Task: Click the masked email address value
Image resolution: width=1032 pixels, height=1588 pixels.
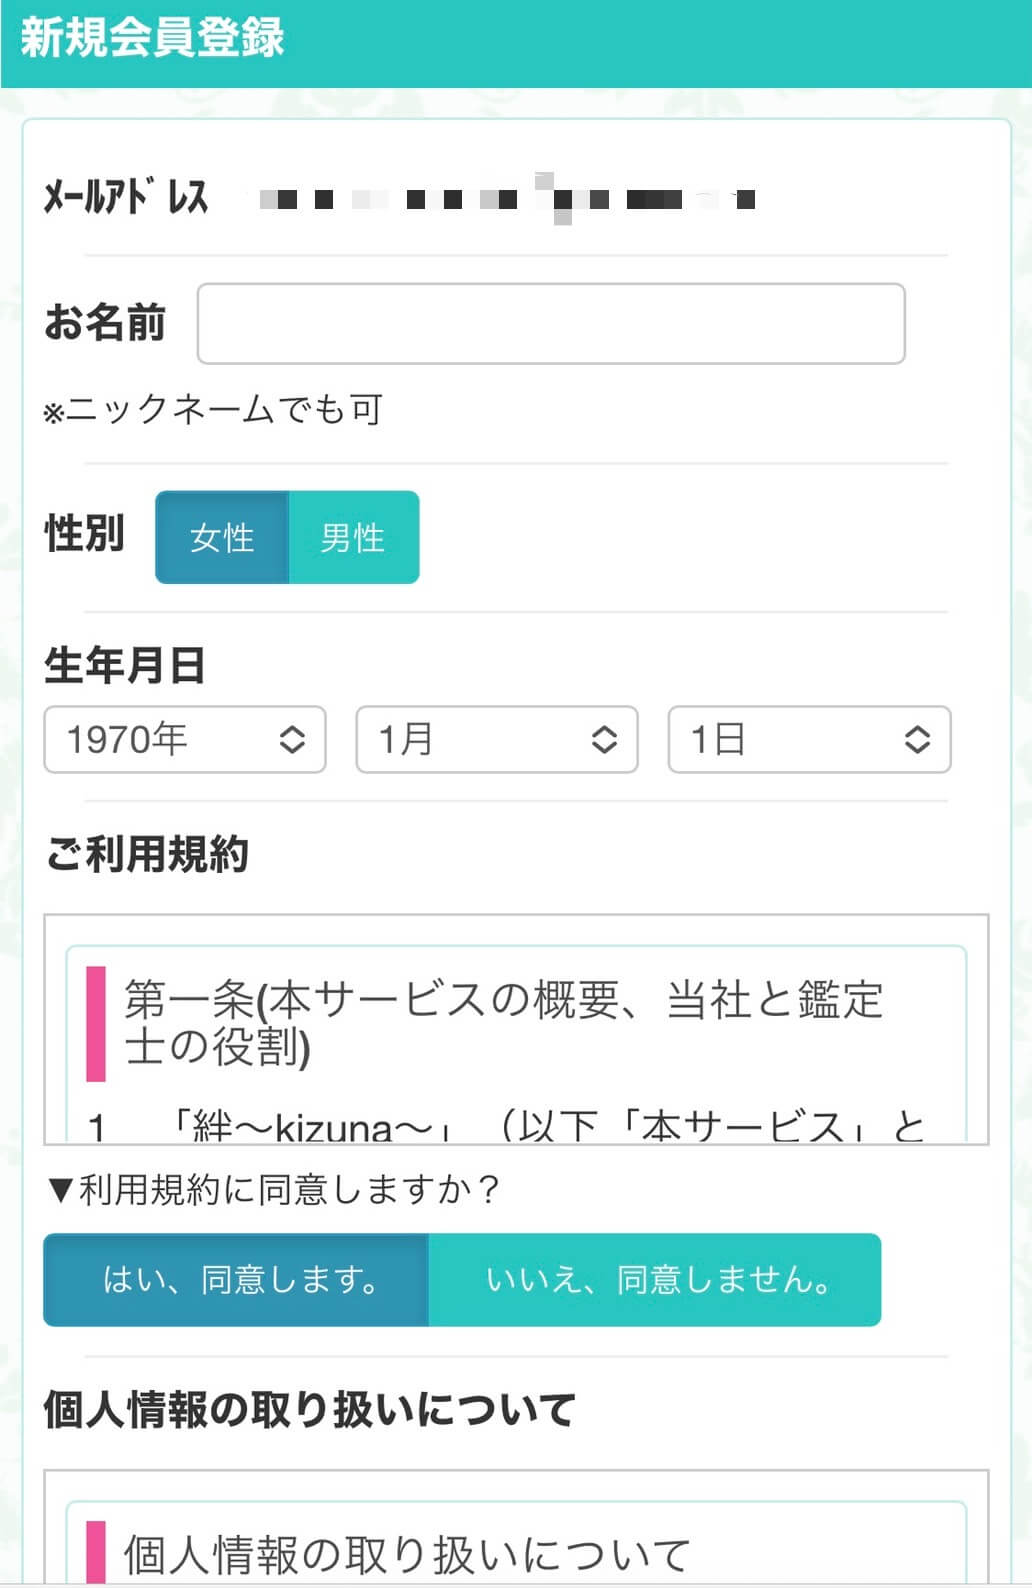Action: click(x=506, y=199)
